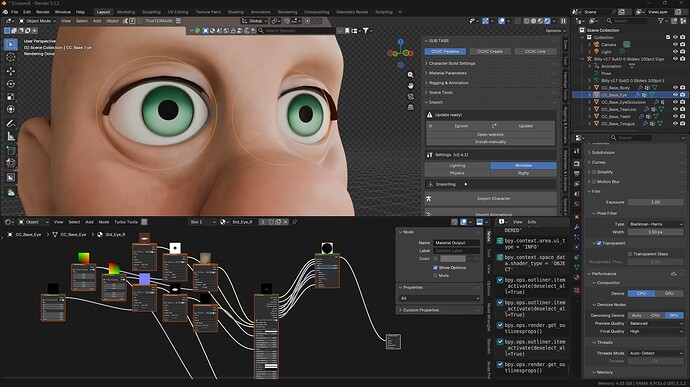Hide CC_Base_Eye in viewport via eye icon
The image size is (690, 387).
[675, 95]
